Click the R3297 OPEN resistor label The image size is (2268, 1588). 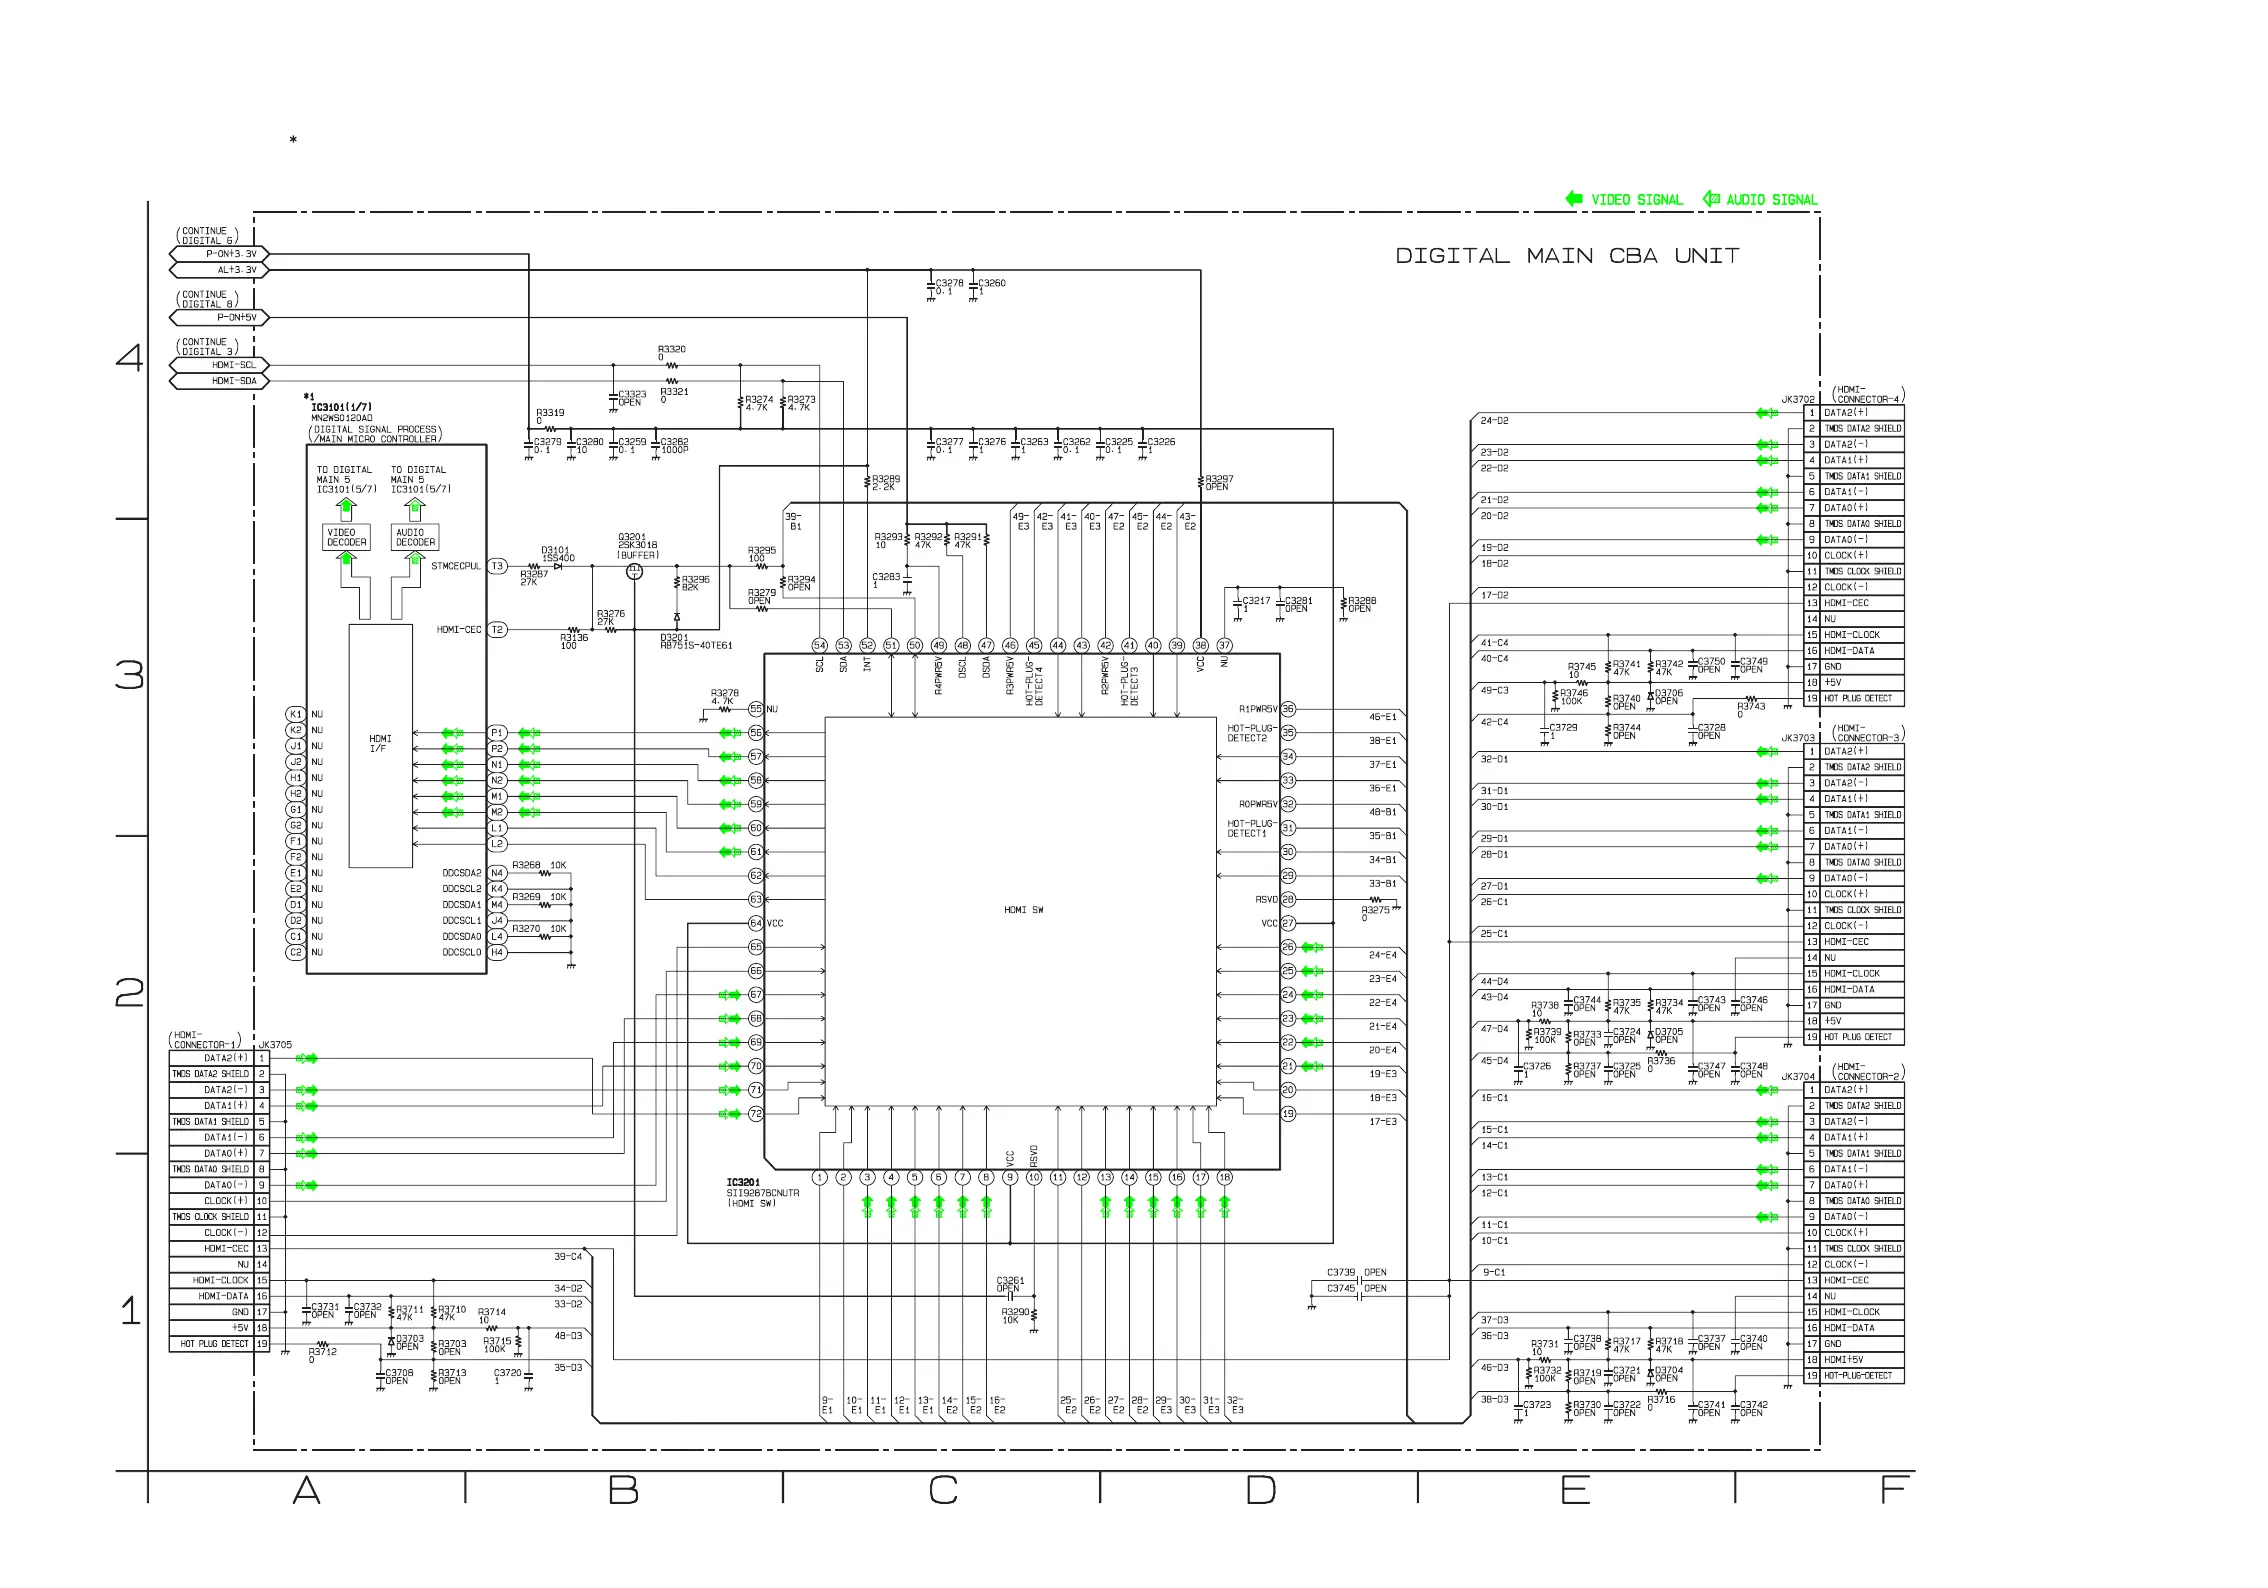(x=1219, y=482)
